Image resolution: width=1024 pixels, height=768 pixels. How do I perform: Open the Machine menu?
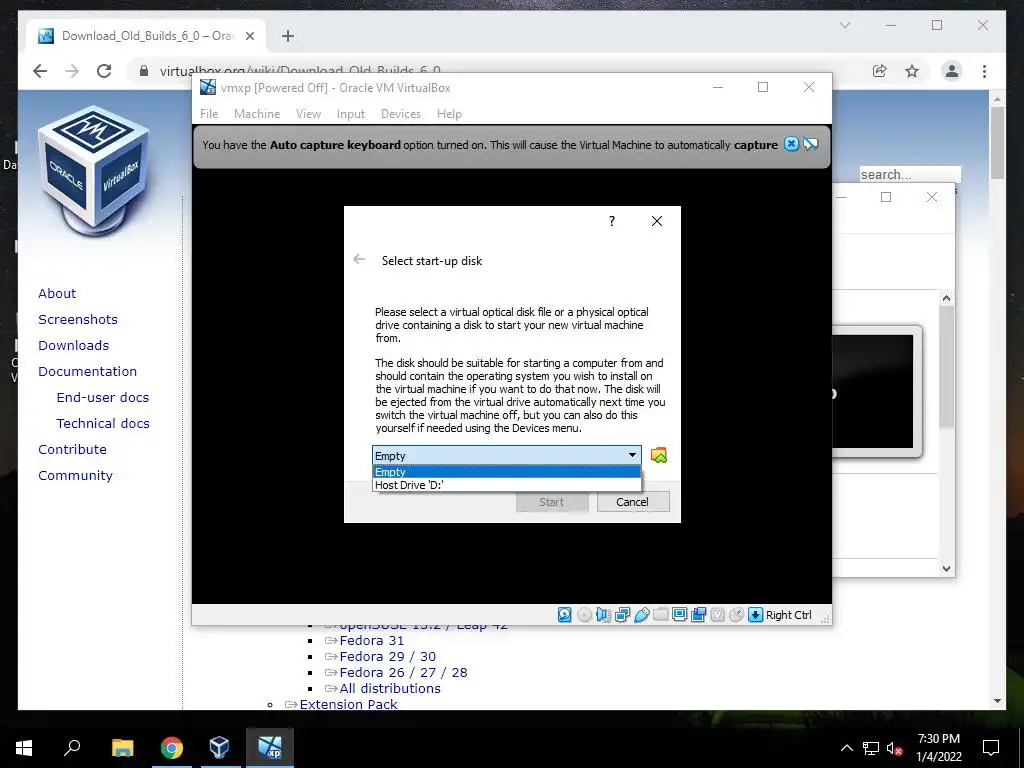click(257, 114)
